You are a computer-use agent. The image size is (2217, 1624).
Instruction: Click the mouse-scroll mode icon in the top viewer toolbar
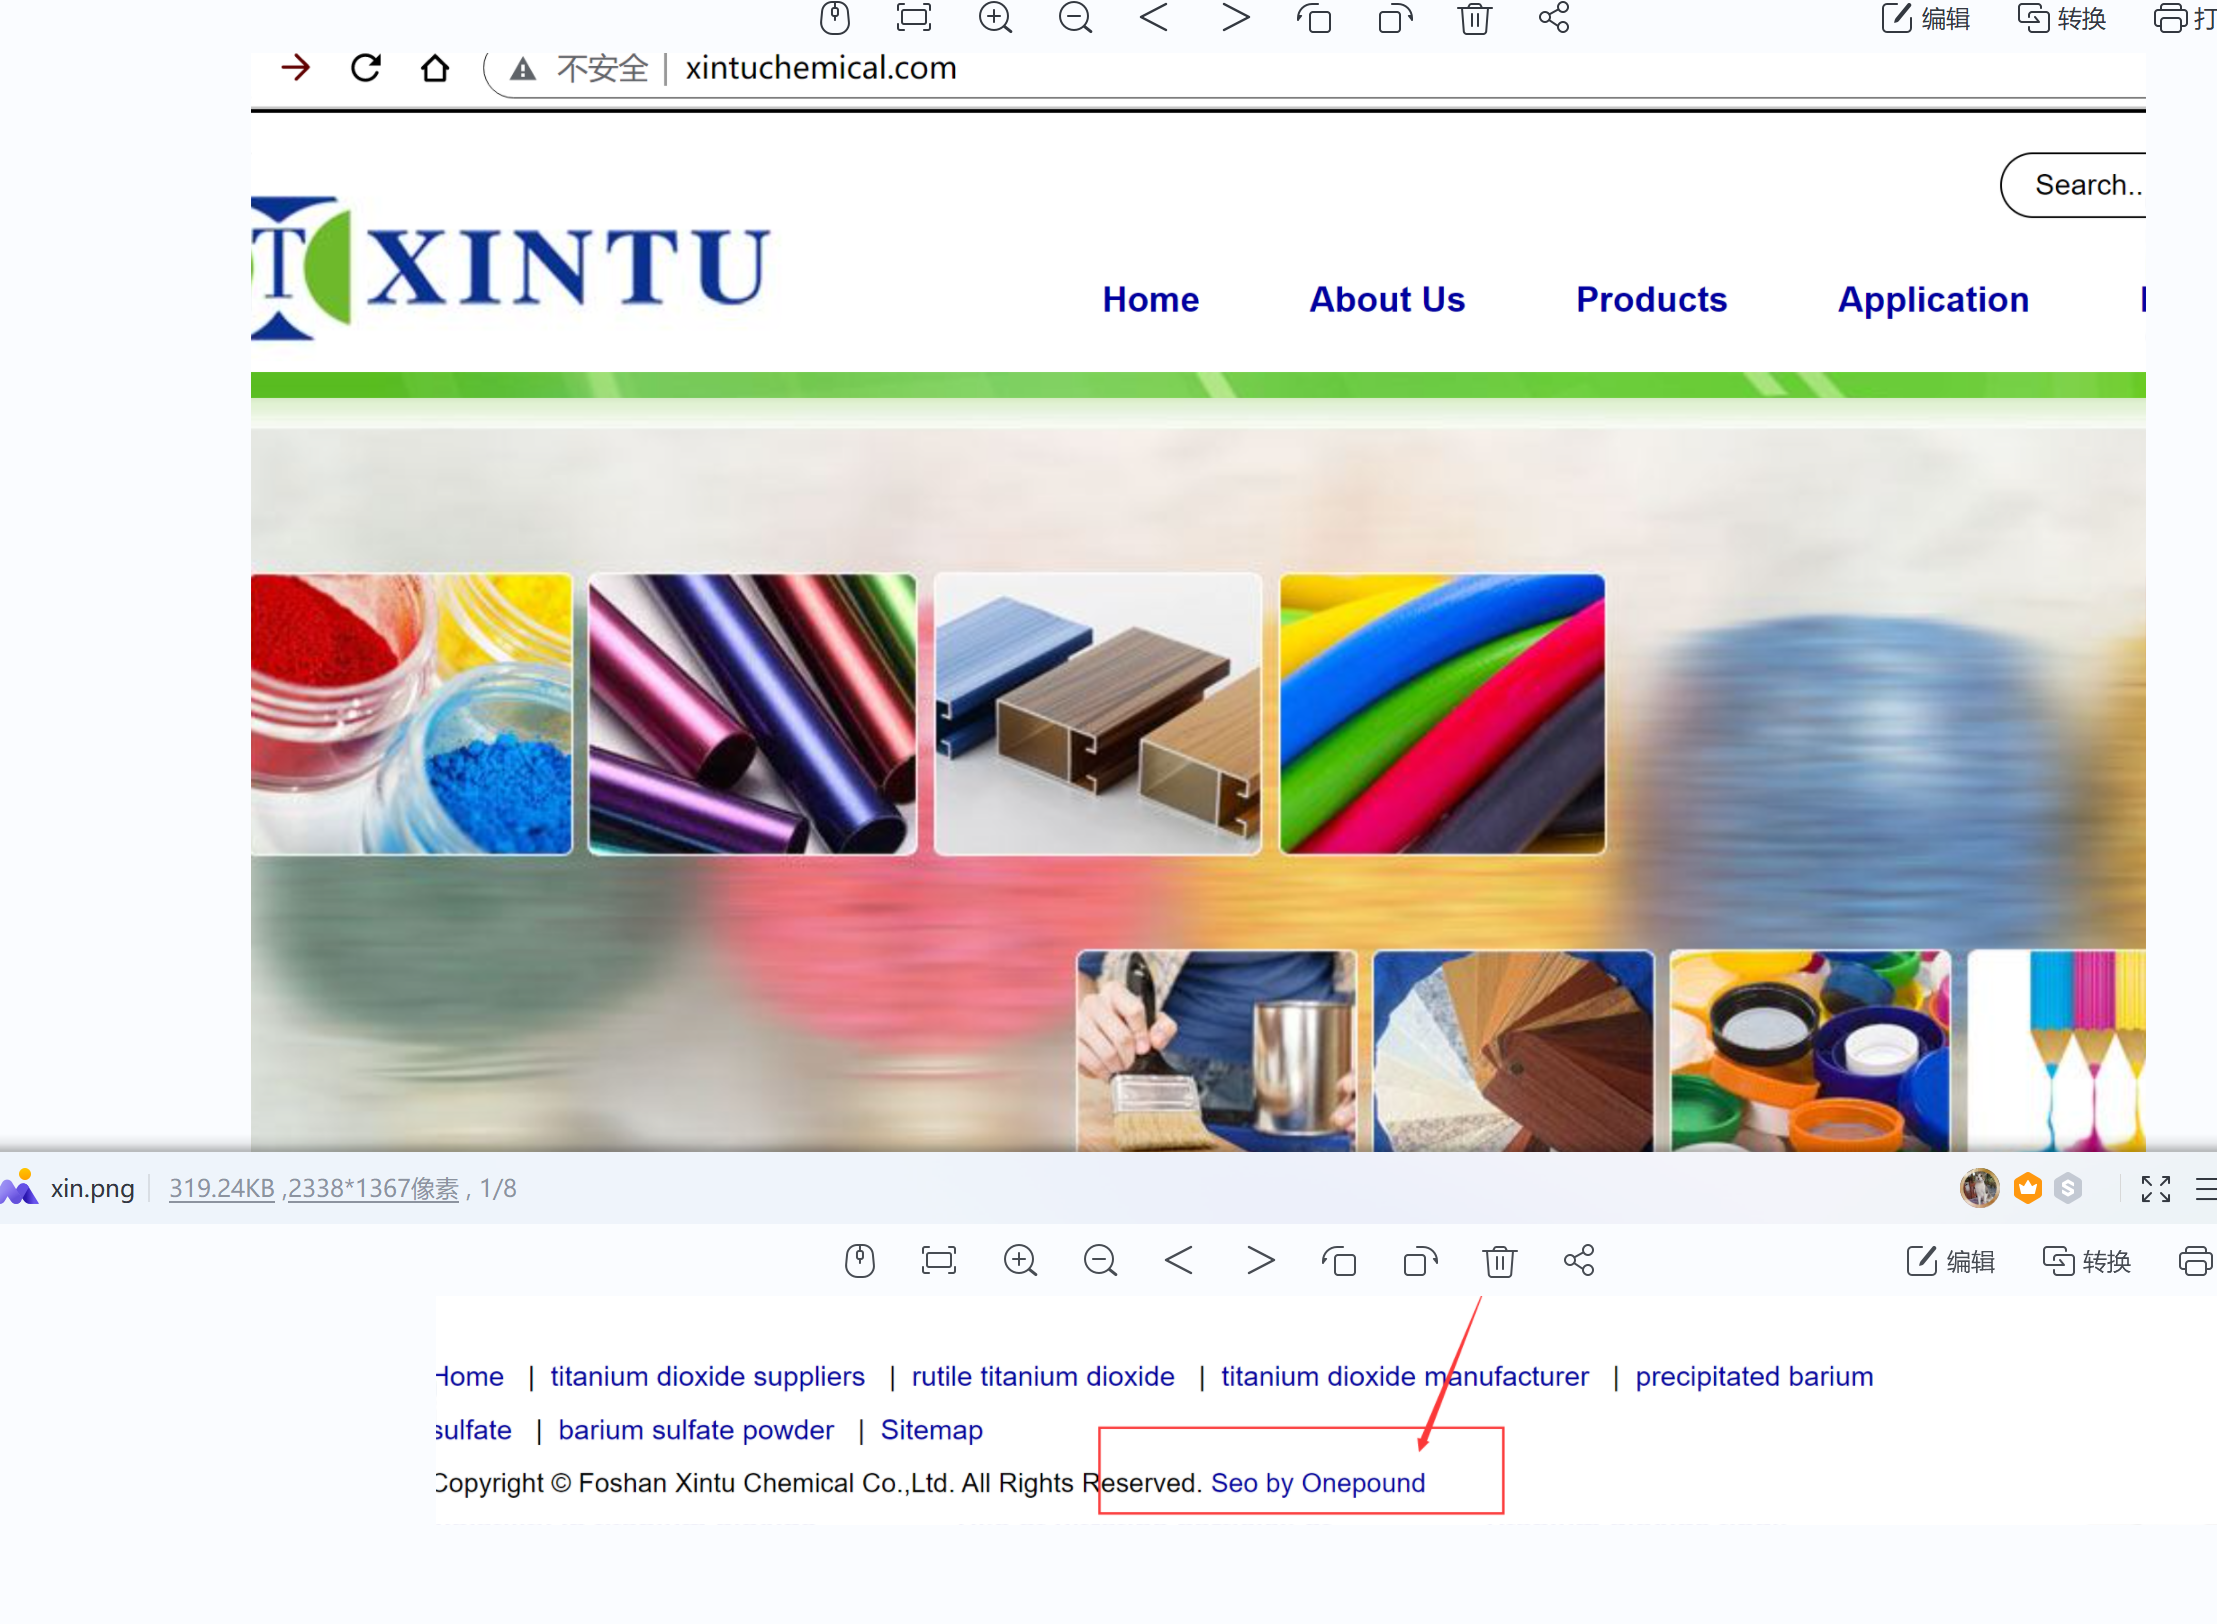[x=835, y=17]
